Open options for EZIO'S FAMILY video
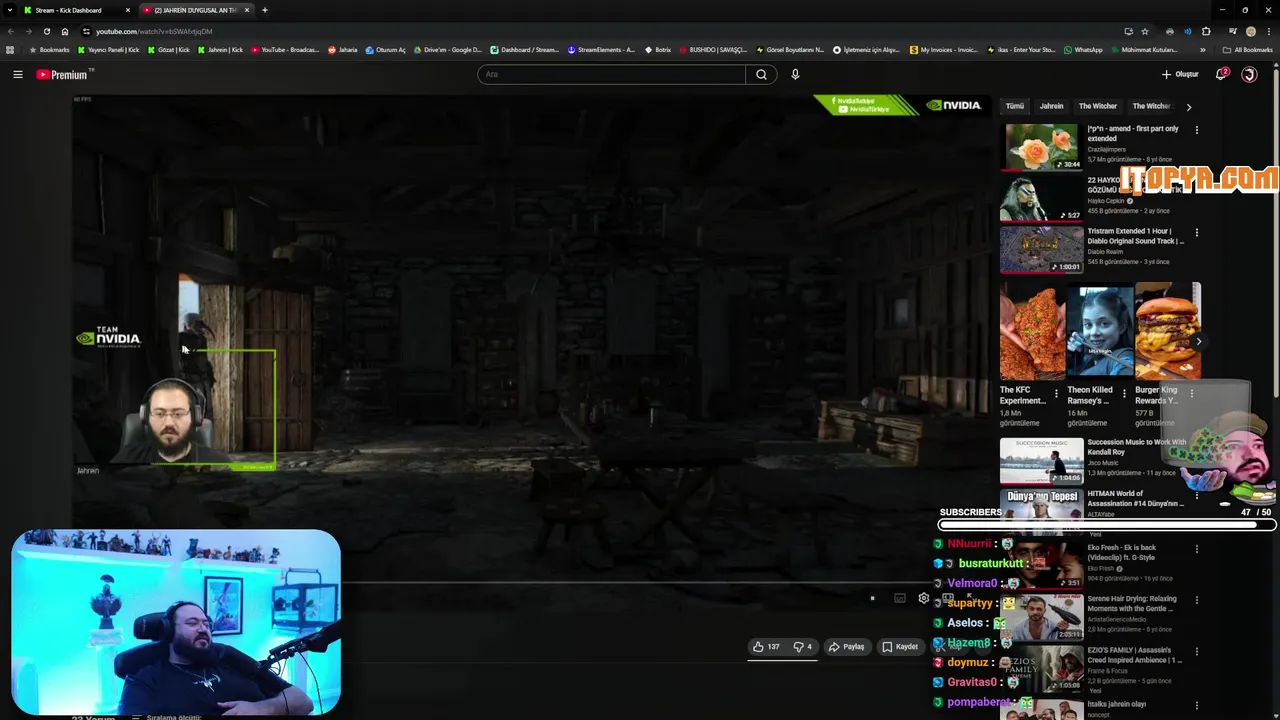Screen dimensions: 1280x720 click(1196, 652)
